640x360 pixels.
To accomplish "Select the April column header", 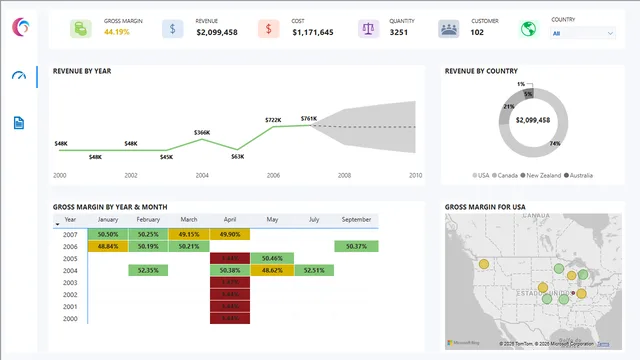I will (x=230, y=220).
